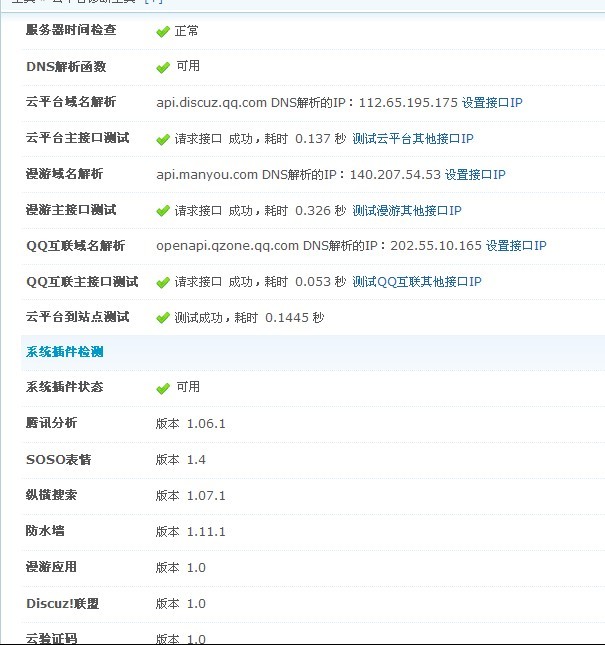Open 测试QQ互联其他接口IP link
Viewport: 605px width, 645px height.
click(417, 282)
